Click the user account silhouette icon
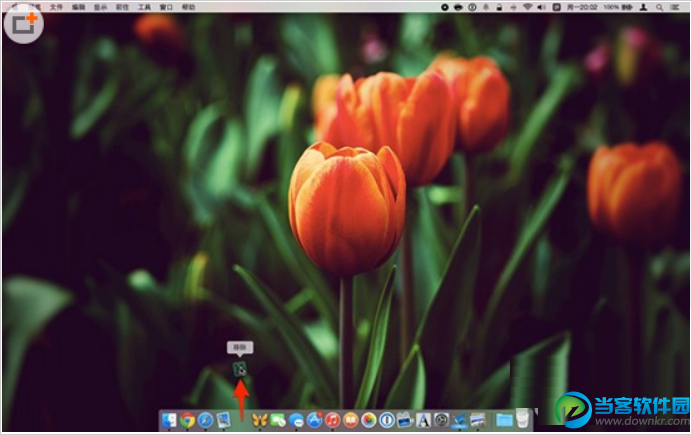The height and width of the screenshot is (435, 691). [643, 7]
